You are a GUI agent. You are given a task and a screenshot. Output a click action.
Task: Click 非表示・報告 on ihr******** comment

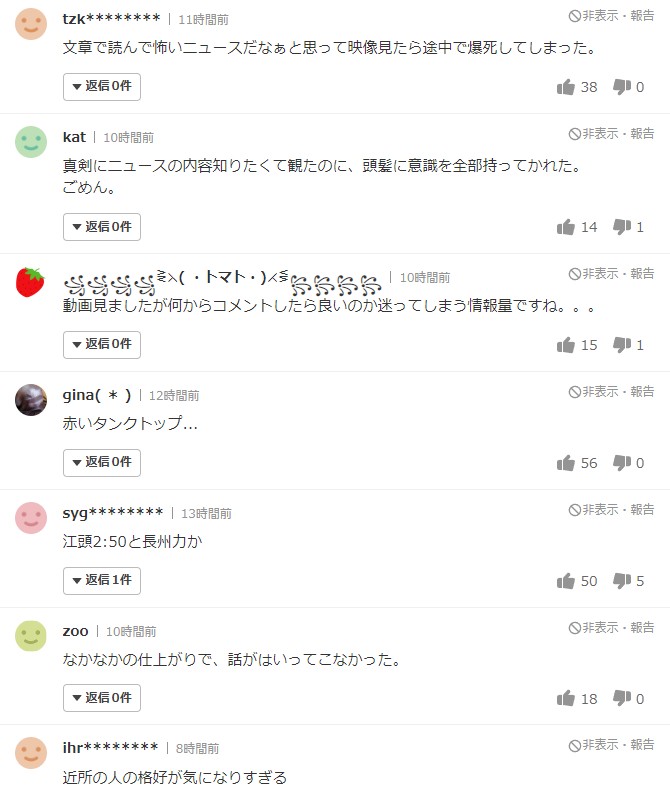click(x=611, y=745)
